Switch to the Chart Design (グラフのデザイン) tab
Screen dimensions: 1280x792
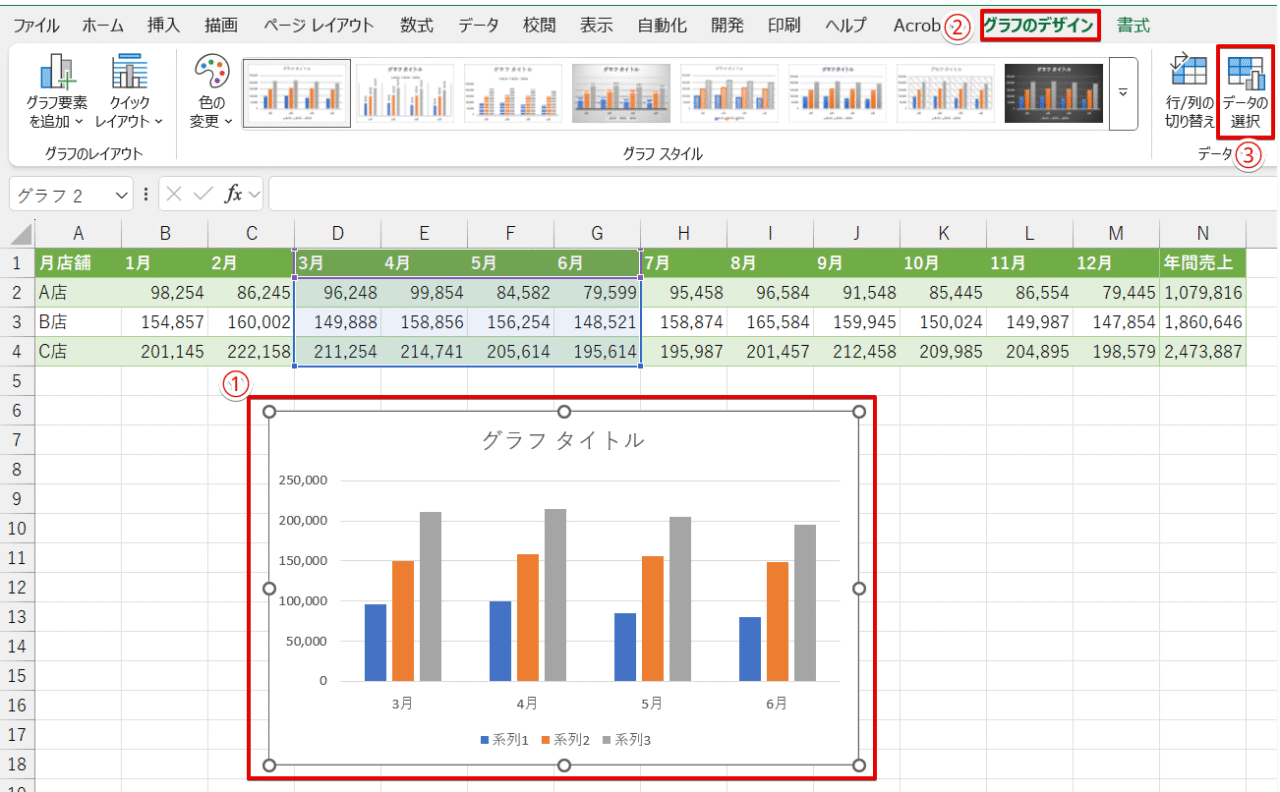(1038, 26)
